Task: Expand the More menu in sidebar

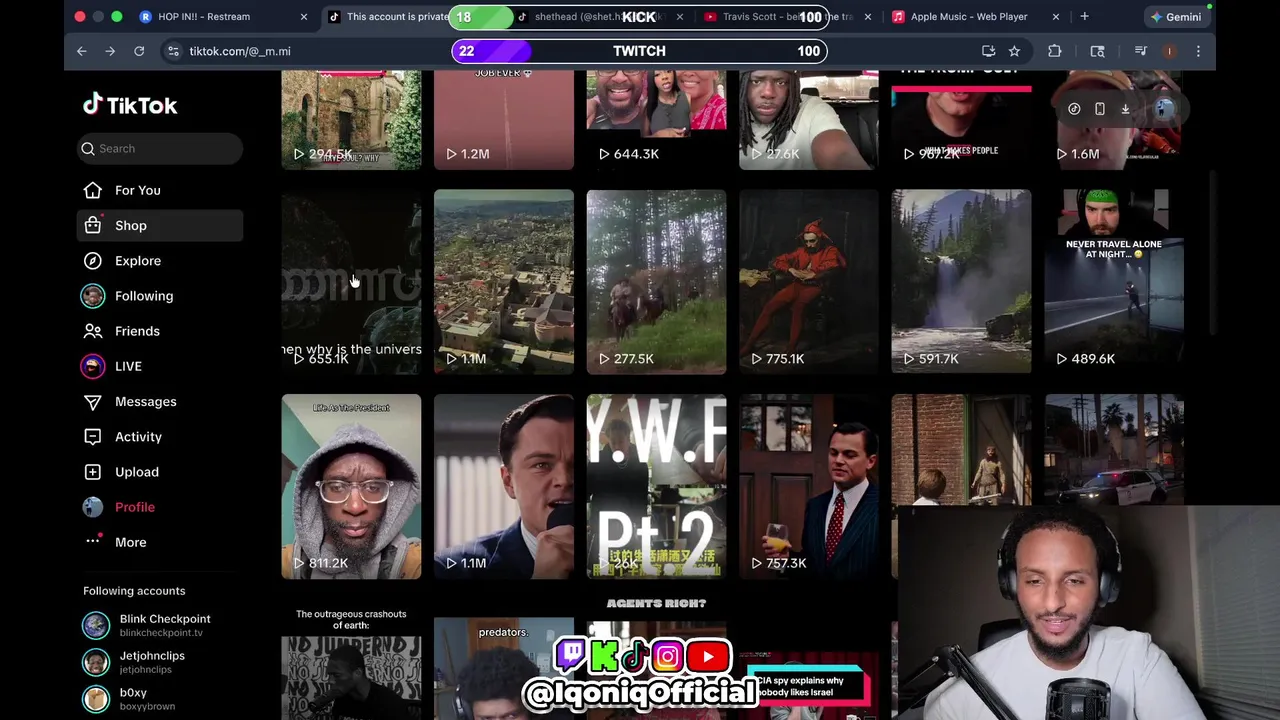Action: point(130,542)
